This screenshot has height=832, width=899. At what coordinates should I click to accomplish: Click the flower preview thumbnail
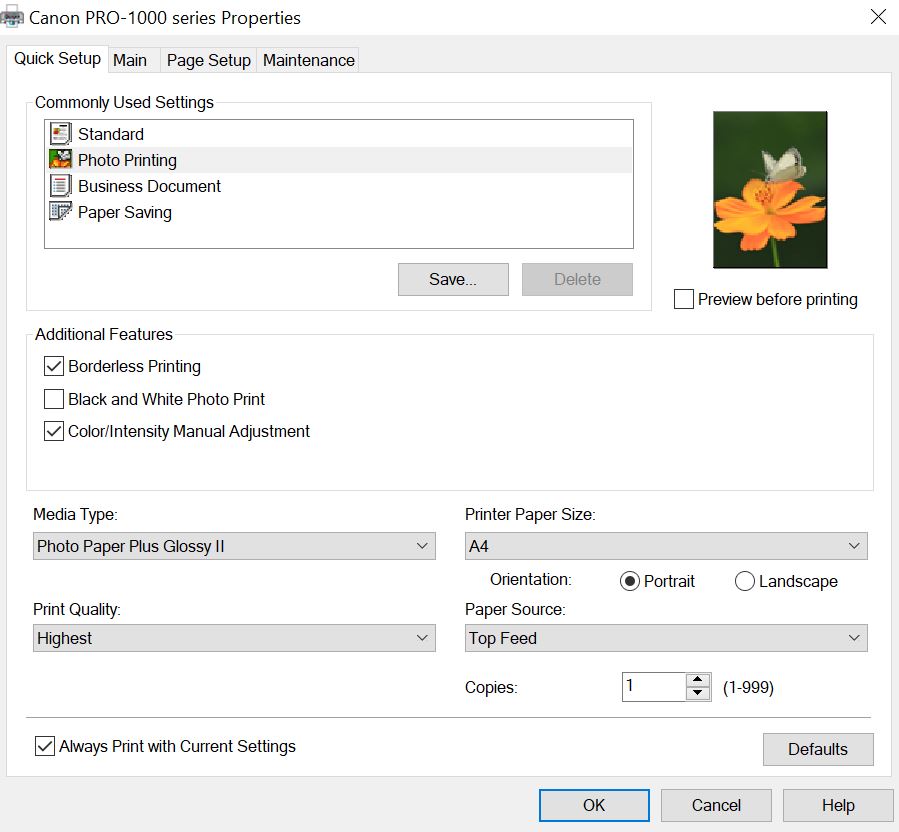tap(770, 190)
